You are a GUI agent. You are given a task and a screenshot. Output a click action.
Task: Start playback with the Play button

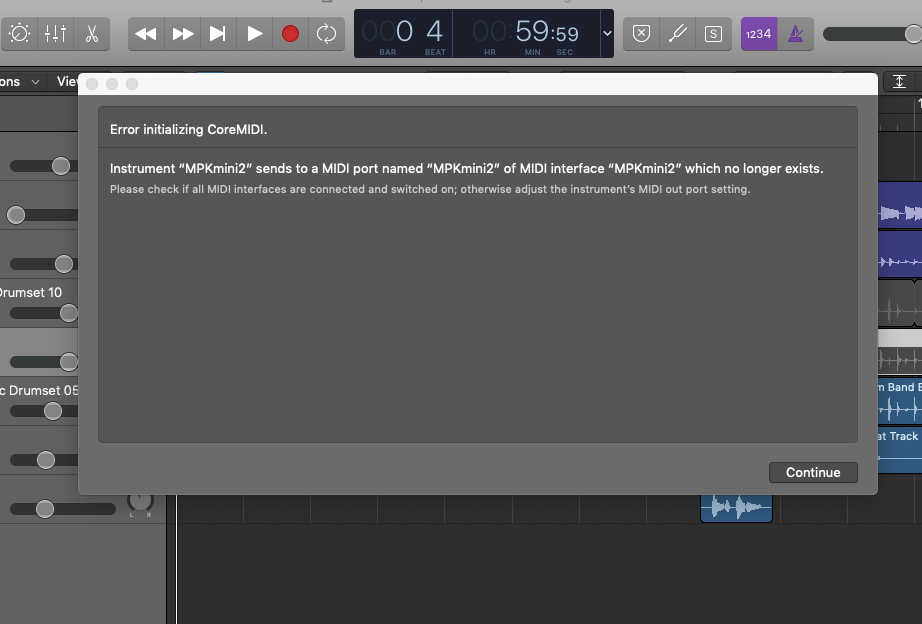click(255, 34)
